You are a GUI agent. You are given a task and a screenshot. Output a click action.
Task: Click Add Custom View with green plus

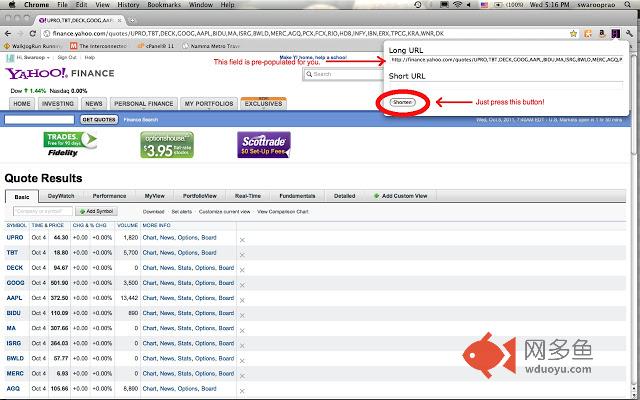tap(400, 196)
